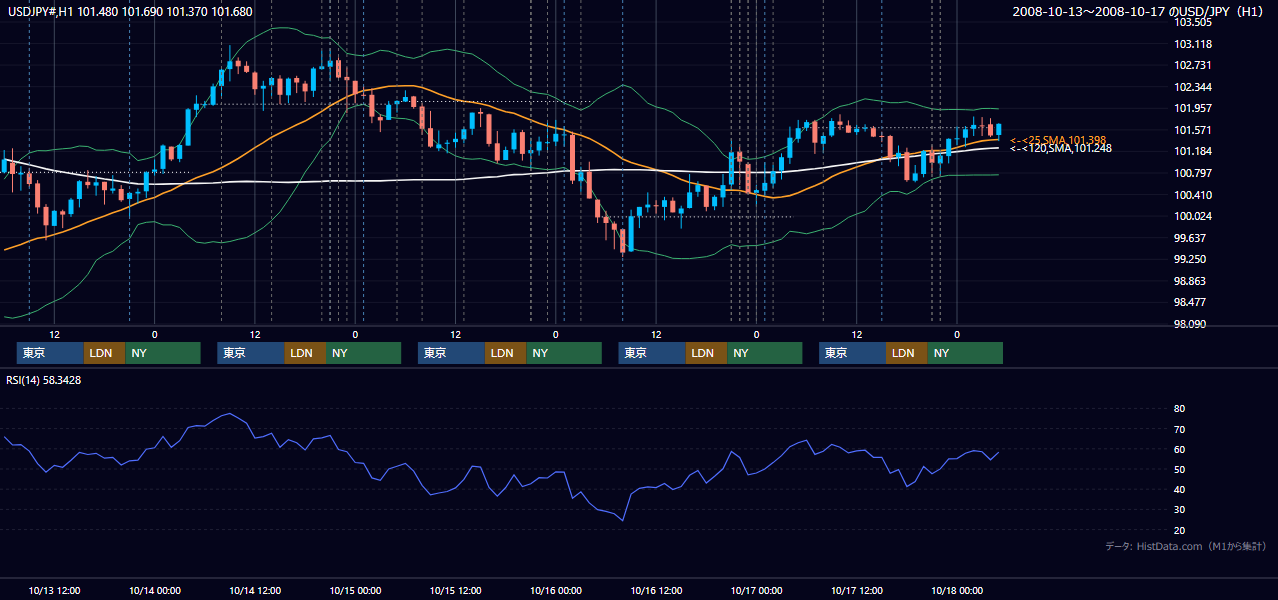Click price axis value 101.184
The height and width of the screenshot is (600, 1278).
[1193, 152]
